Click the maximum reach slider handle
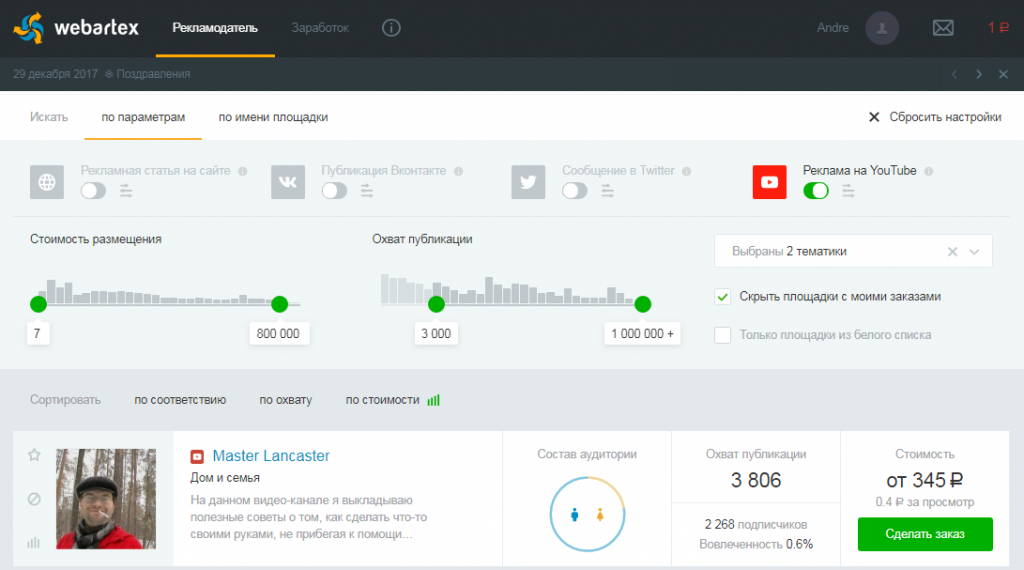 [x=643, y=304]
